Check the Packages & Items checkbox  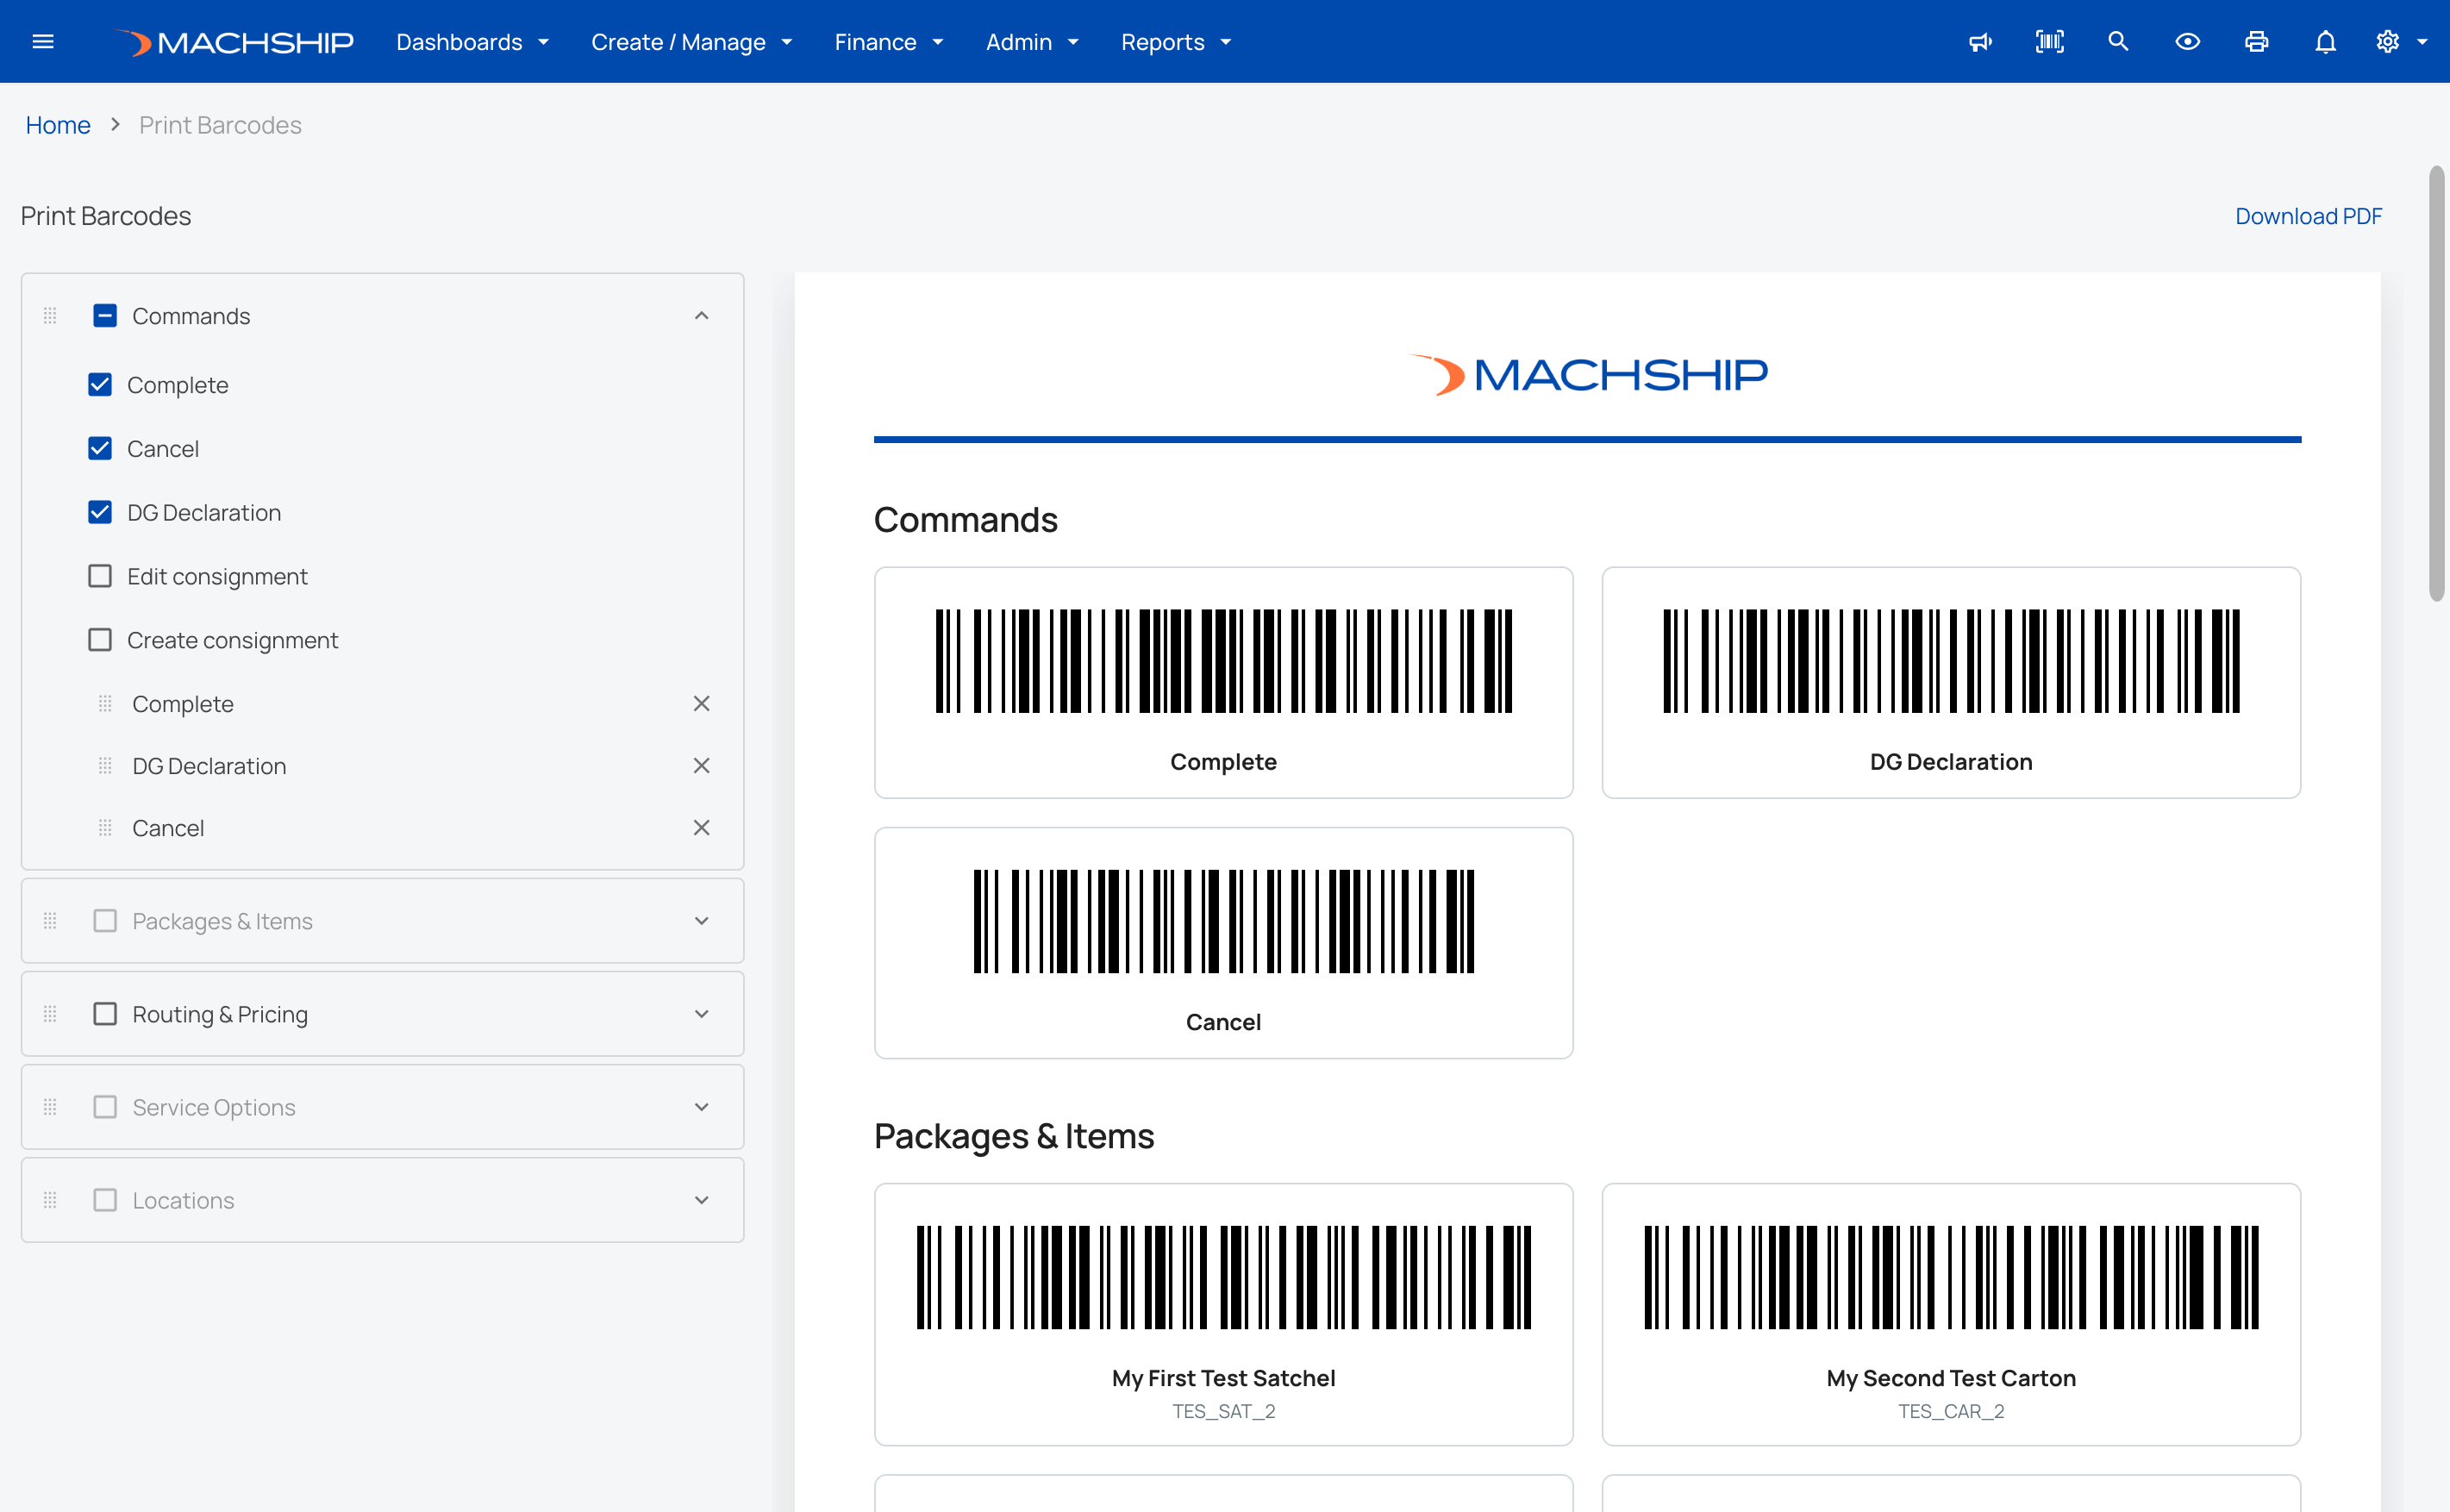click(105, 921)
